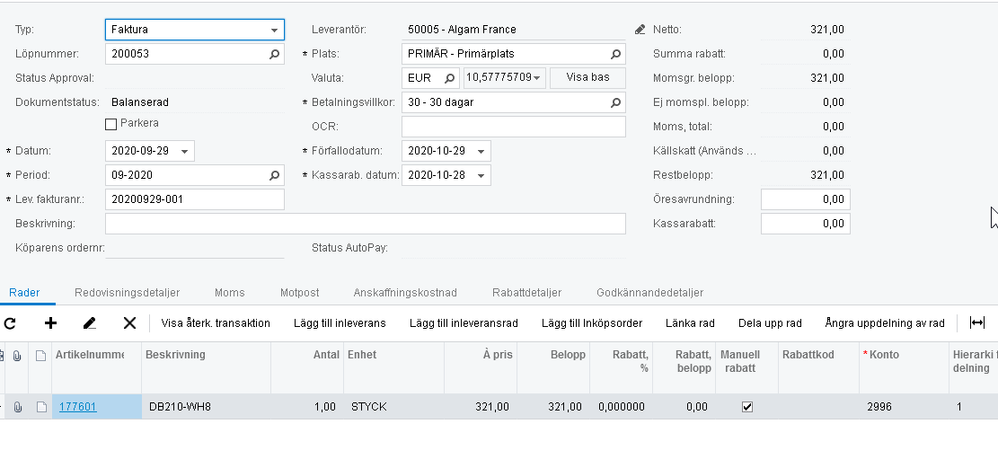Open the Period lookup magnifier
The image size is (998, 459).
(x=275, y=176)
